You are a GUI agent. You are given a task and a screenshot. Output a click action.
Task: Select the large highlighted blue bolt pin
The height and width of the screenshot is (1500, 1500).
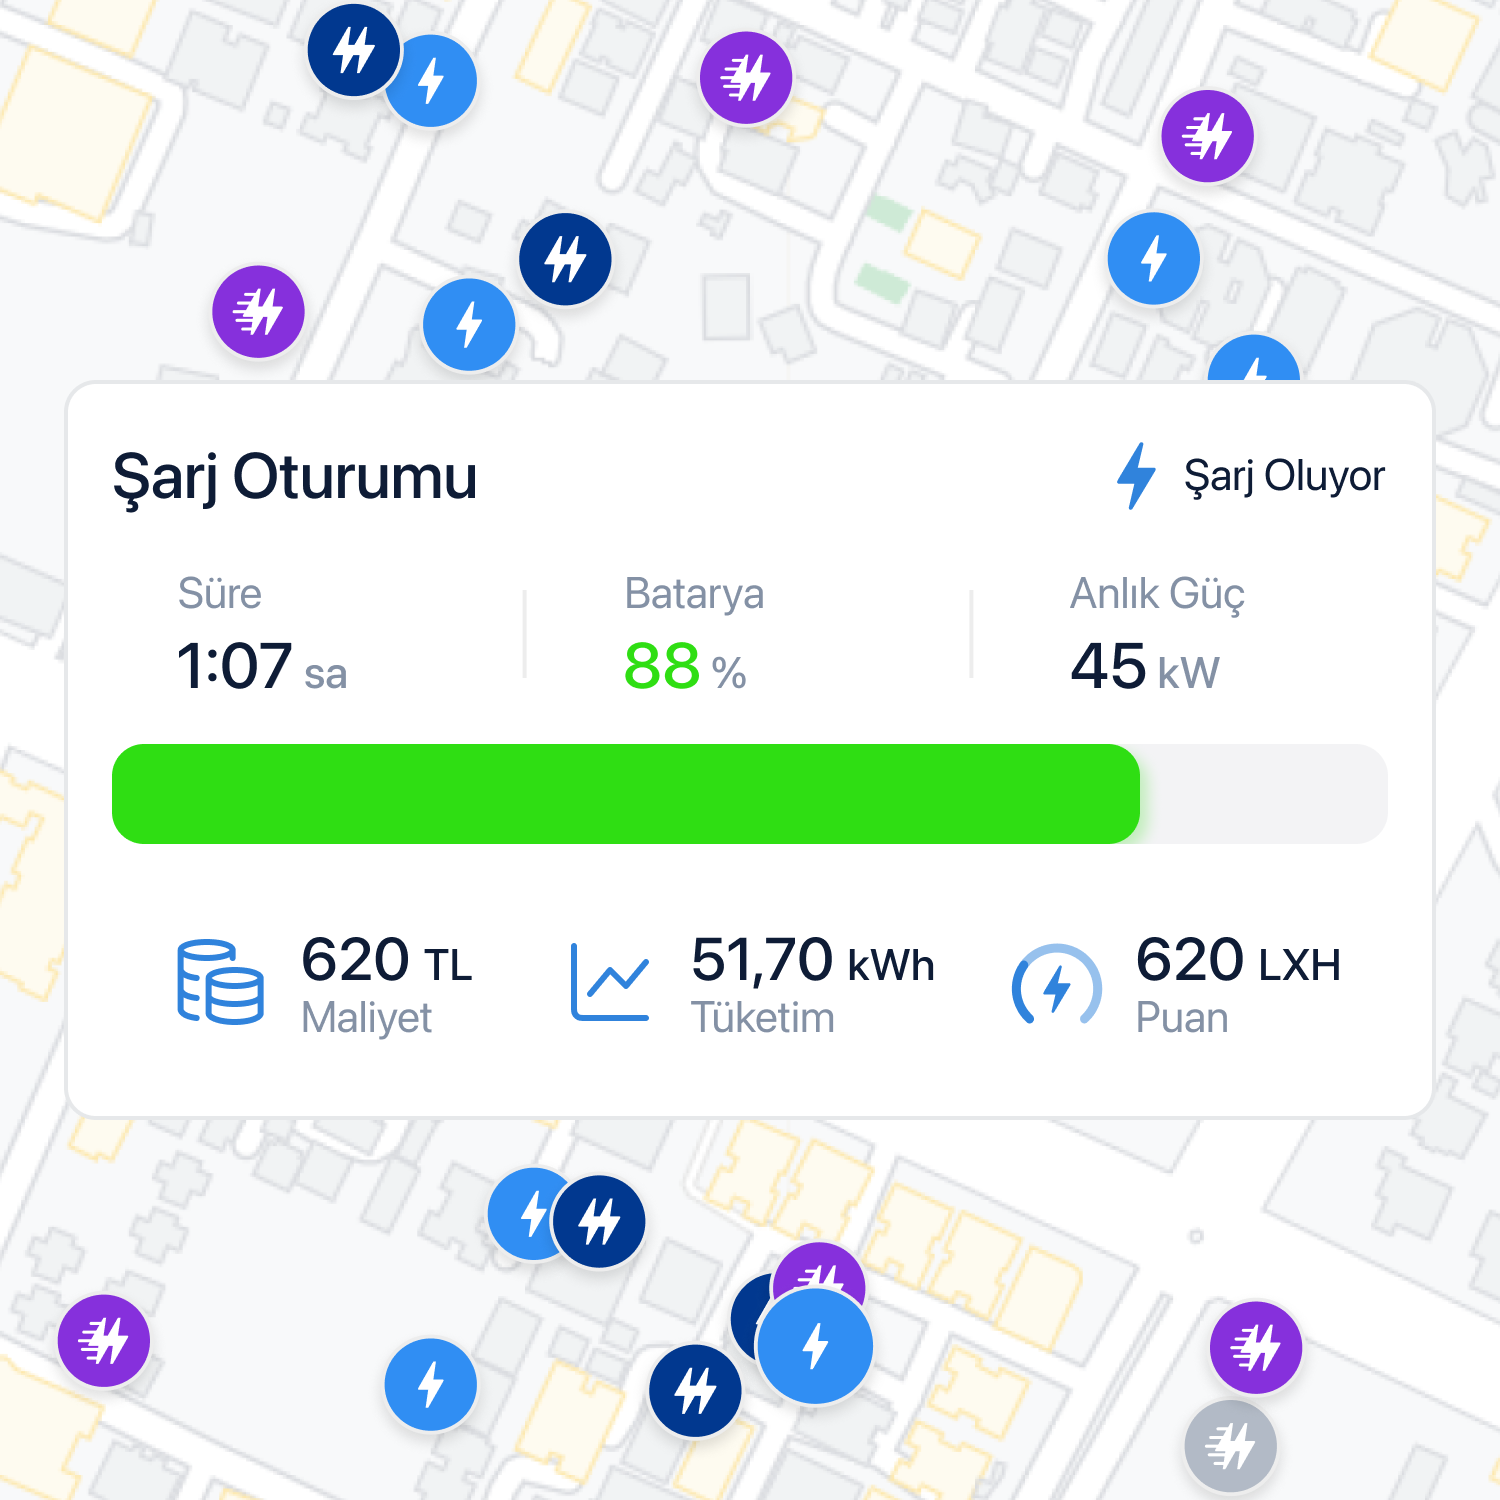[x=815, y=1346]
